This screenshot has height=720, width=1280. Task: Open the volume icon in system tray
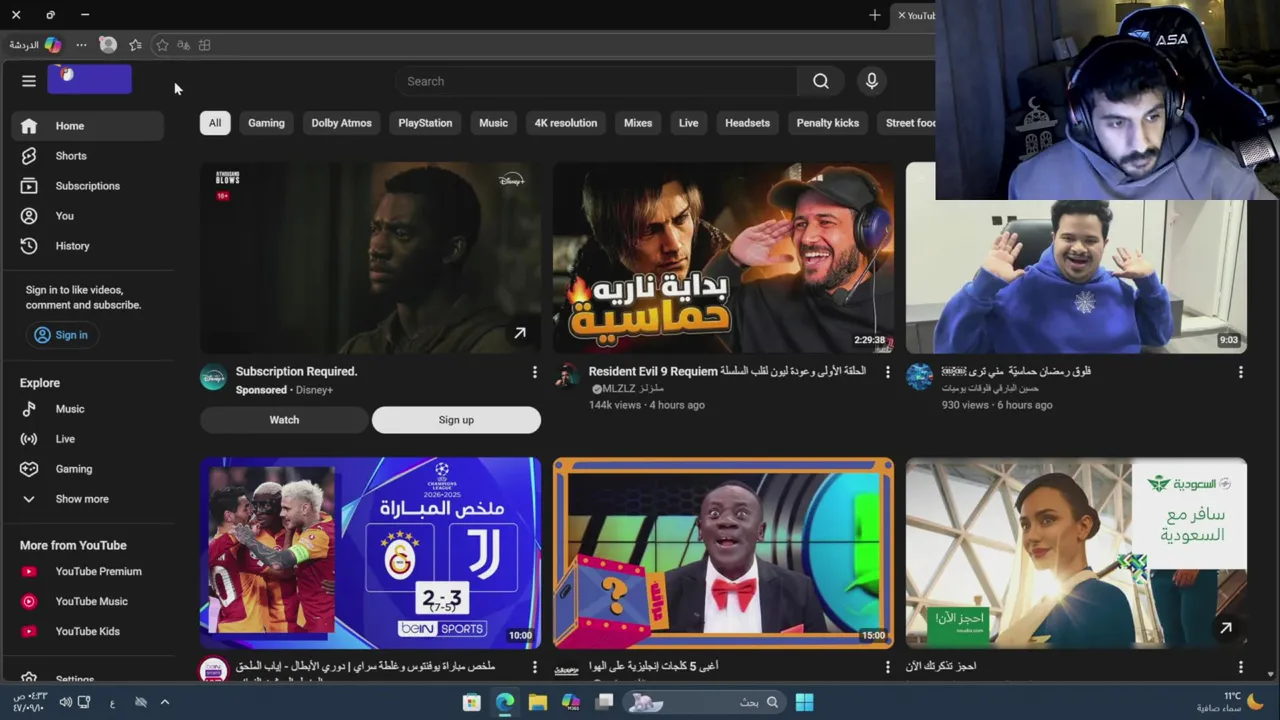coord(66,702)
